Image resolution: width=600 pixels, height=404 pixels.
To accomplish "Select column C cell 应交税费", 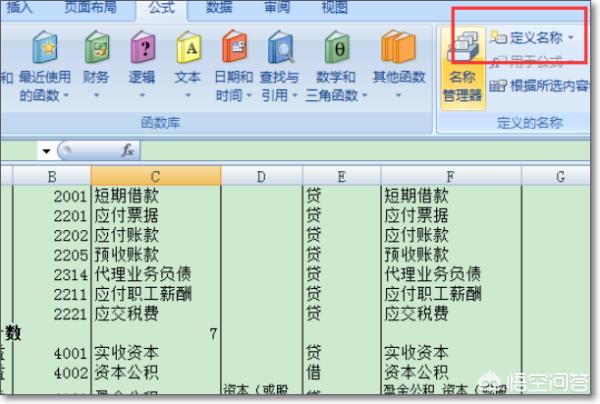I will 156,314.
